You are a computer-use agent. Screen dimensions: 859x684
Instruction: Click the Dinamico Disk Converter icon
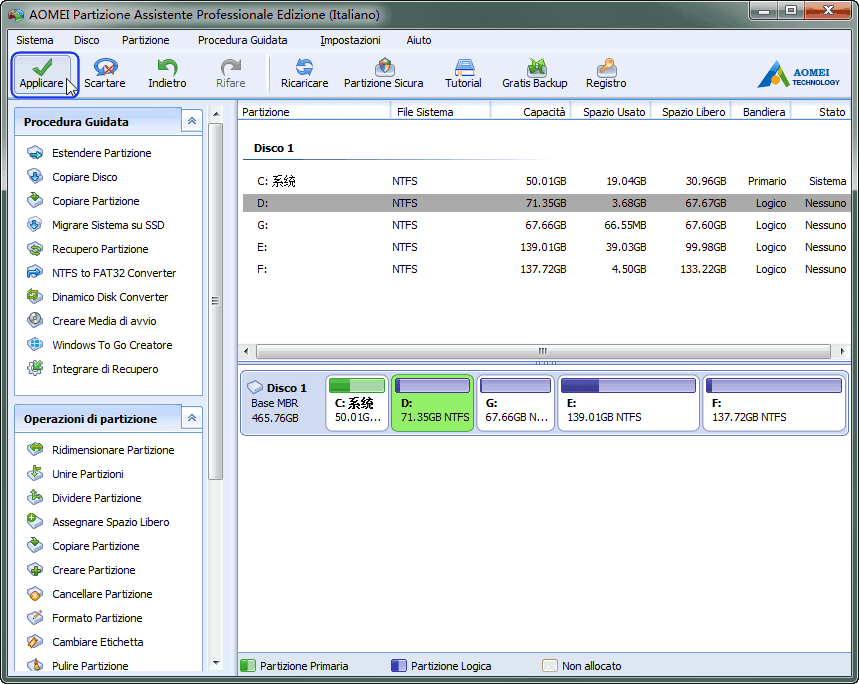point(35,297)
